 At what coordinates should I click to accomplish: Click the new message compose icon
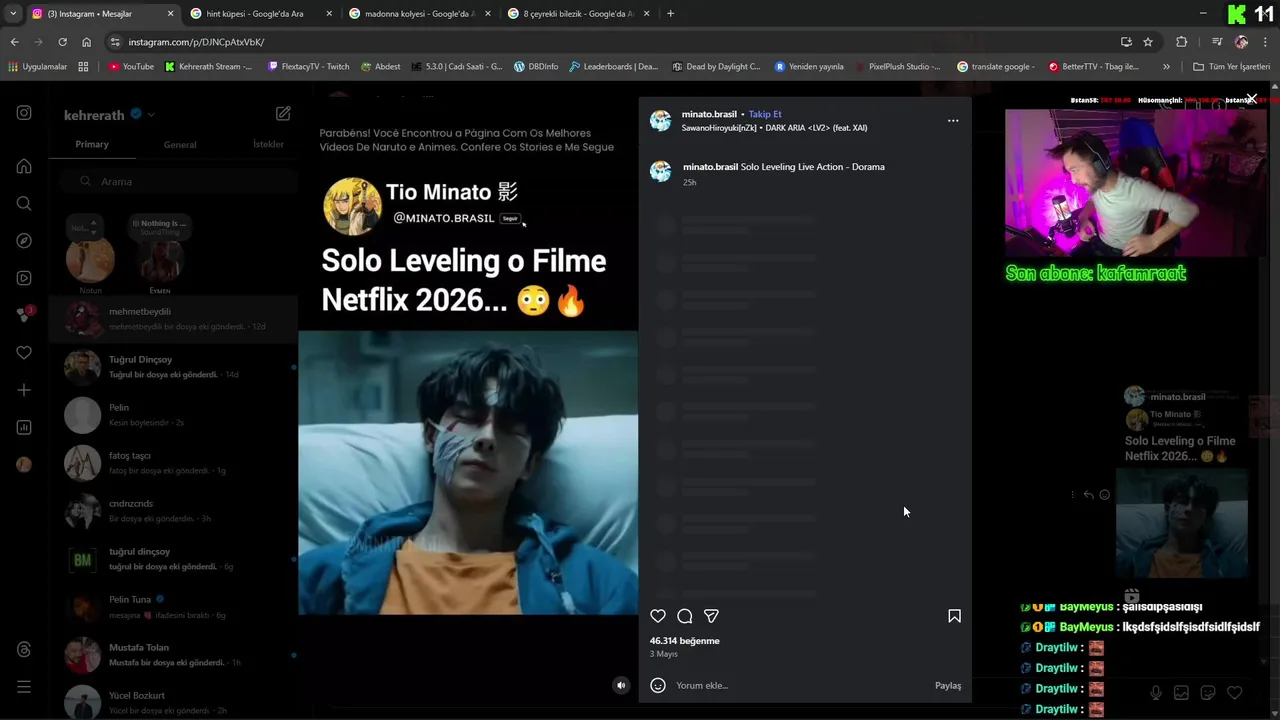pyautogui.click(x=283, y=114)
